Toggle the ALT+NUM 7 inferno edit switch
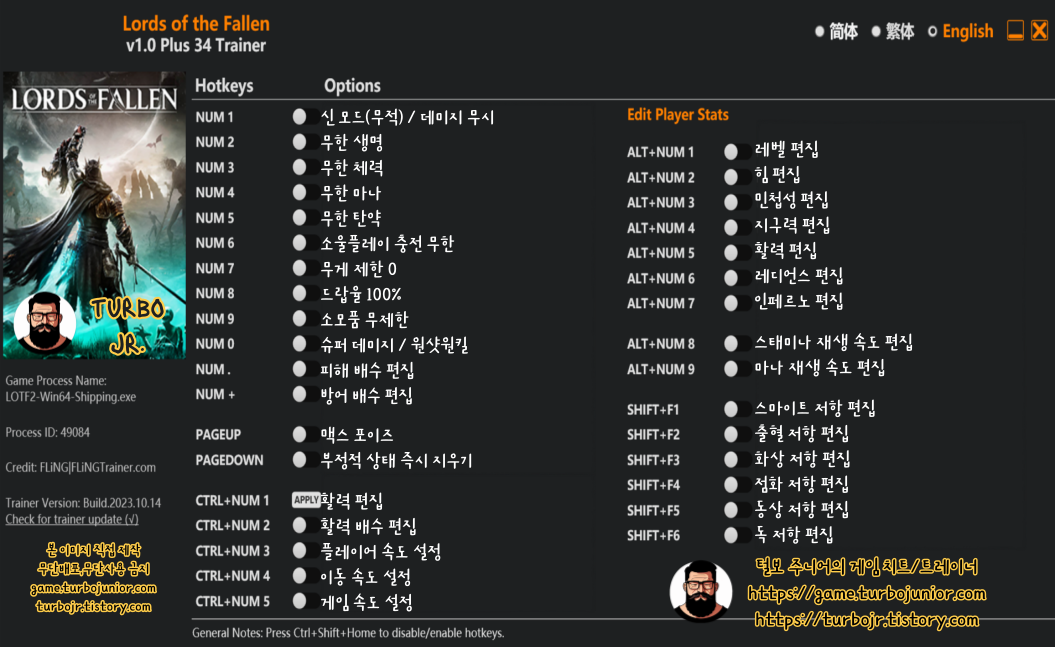Image resolution: width=1055 pixels, height=647 pixels. (x=737, y=303)
